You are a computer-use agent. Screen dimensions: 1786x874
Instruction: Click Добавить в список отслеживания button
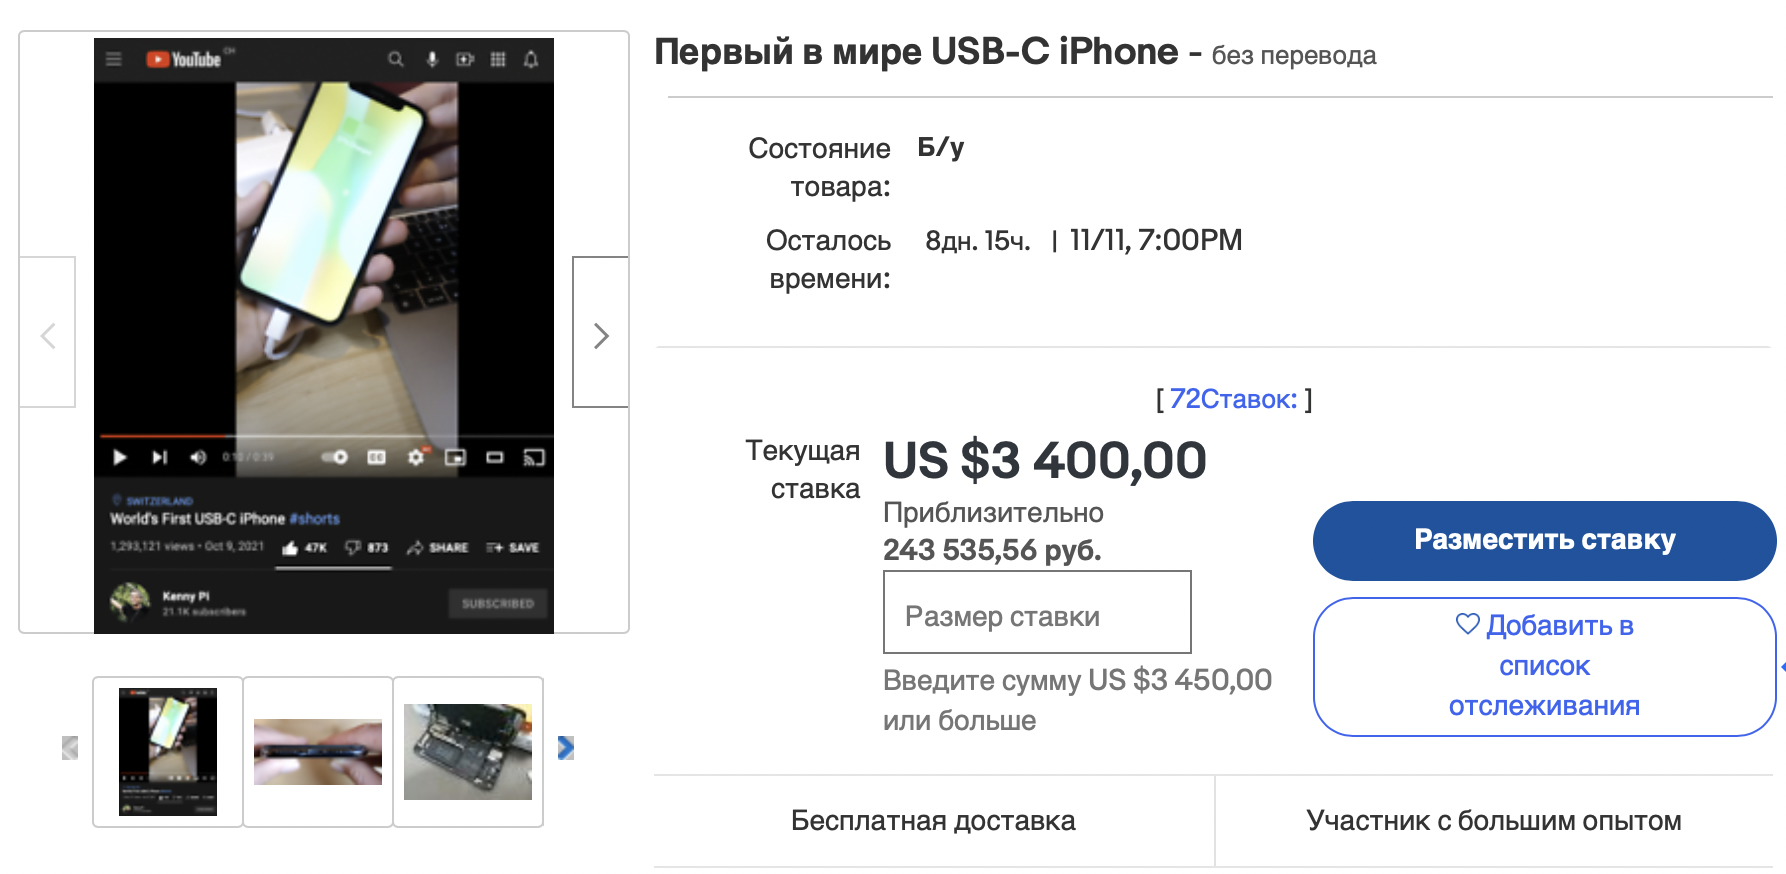(x=1543, y=666)
